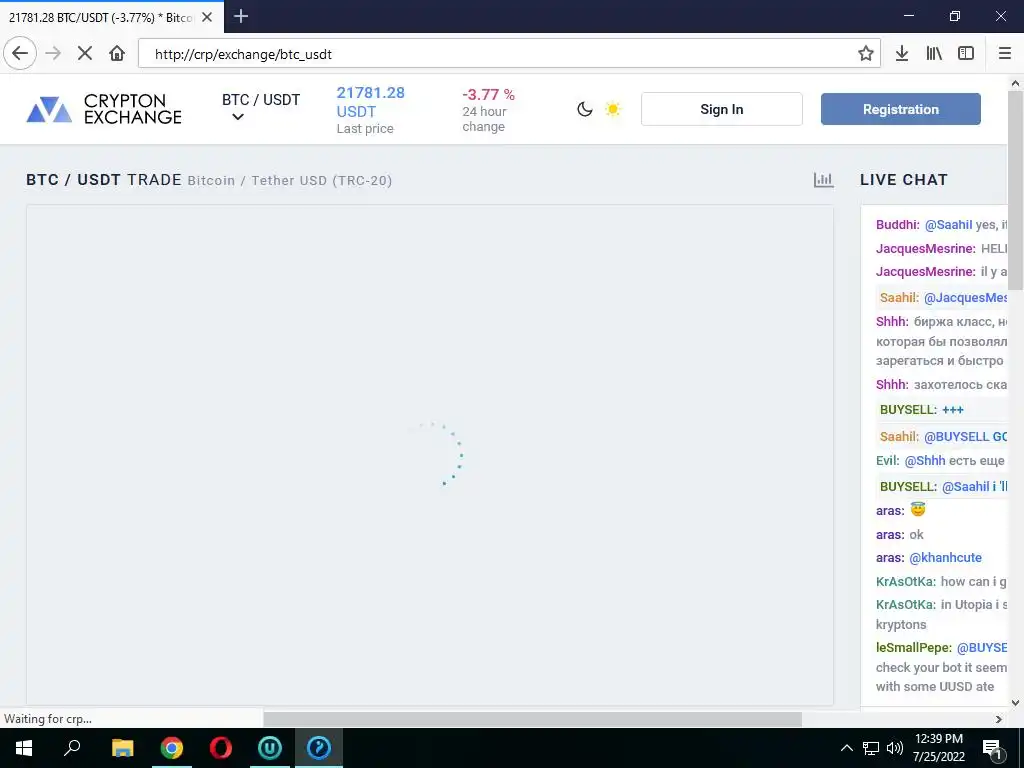Open File Explorer from the taskbar
Screen dimensions: 1024x768
(x=122, y=748)
